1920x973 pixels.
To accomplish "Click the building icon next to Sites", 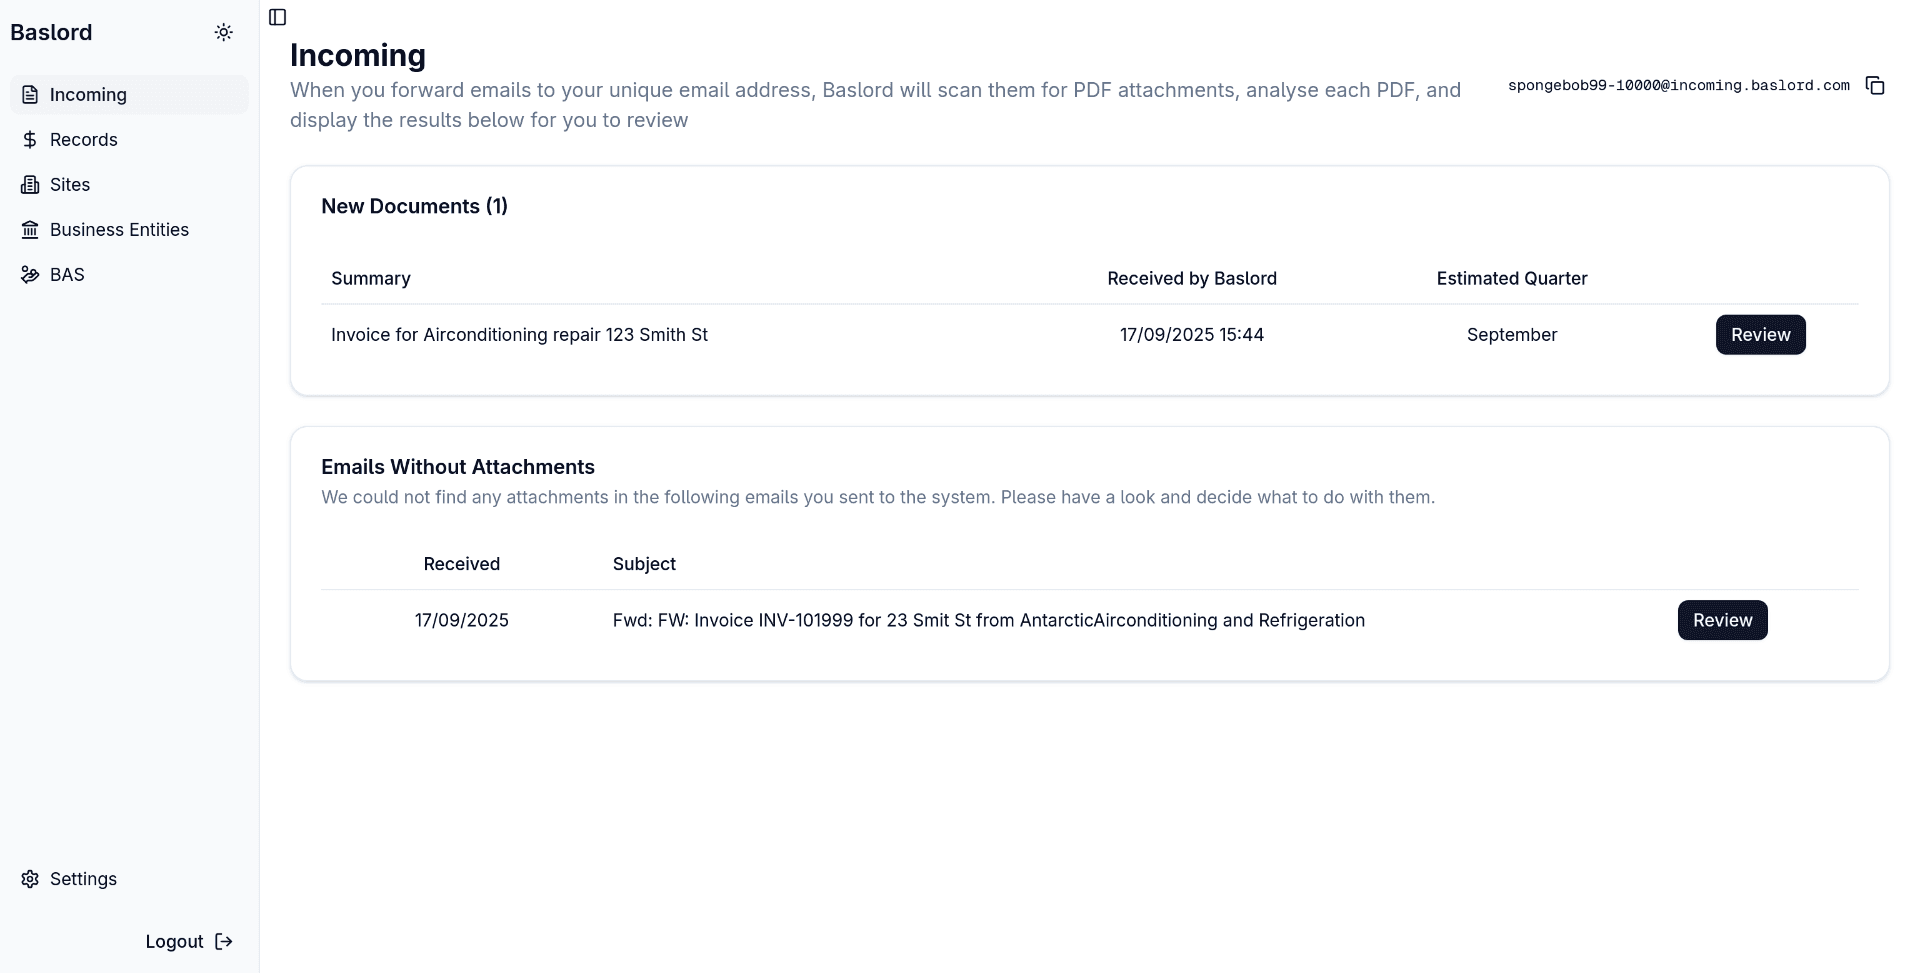I will (30, 184).
